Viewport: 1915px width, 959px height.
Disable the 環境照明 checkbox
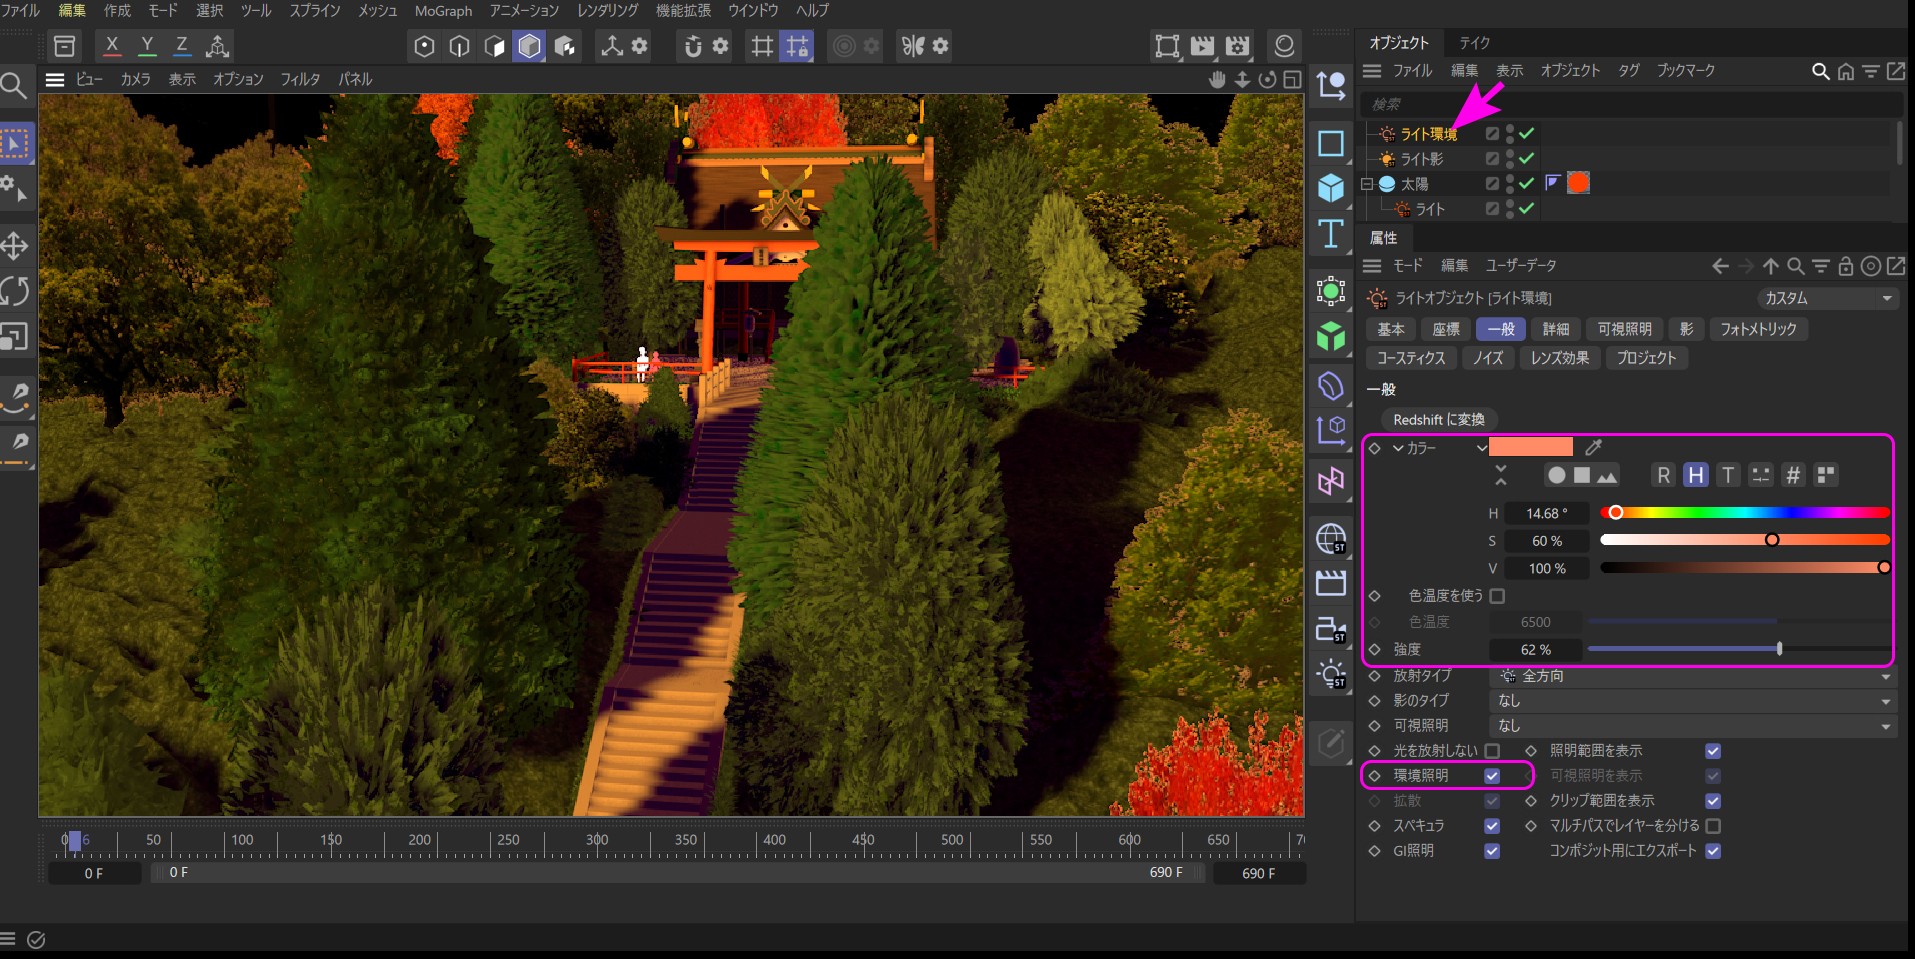point(1492,776)
